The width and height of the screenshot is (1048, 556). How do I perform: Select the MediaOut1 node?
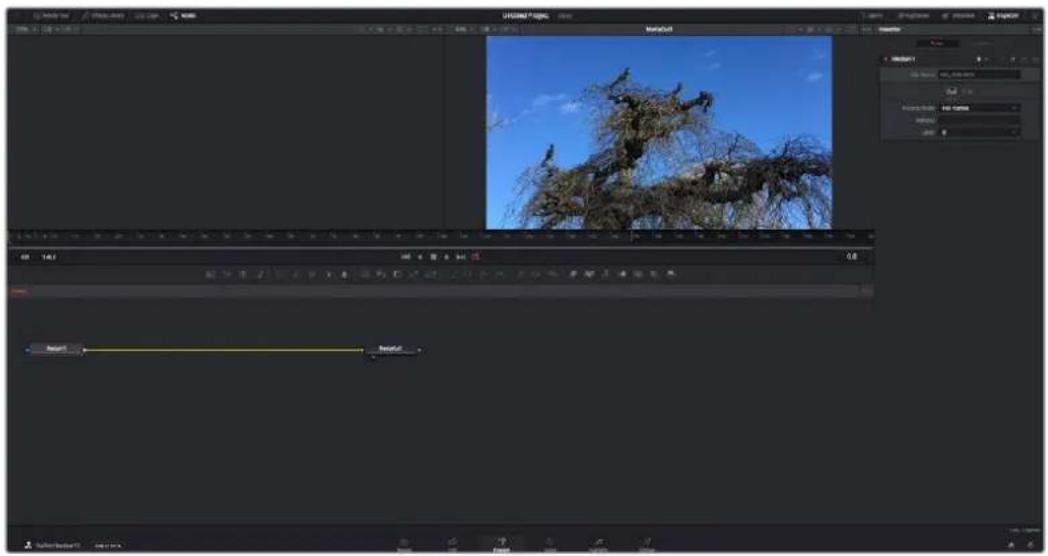tap(390, 349)
